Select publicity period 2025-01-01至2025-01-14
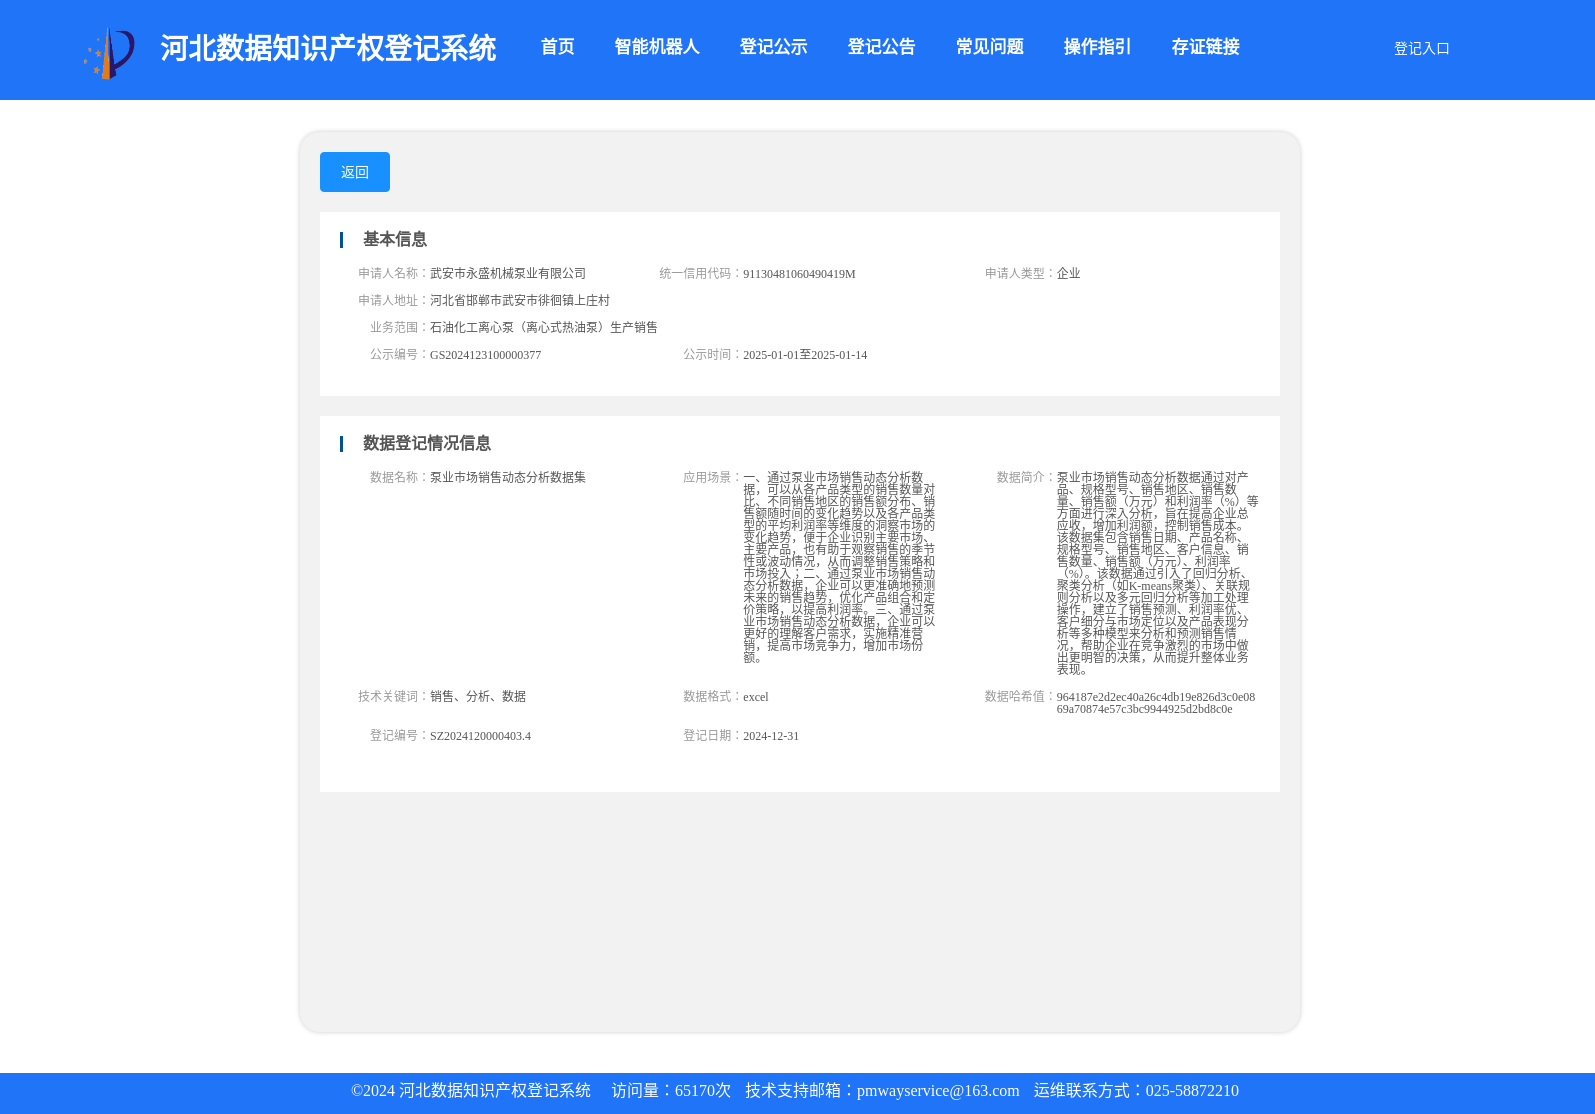The width and height of the screenshot is (1595, 1114). 805,355
